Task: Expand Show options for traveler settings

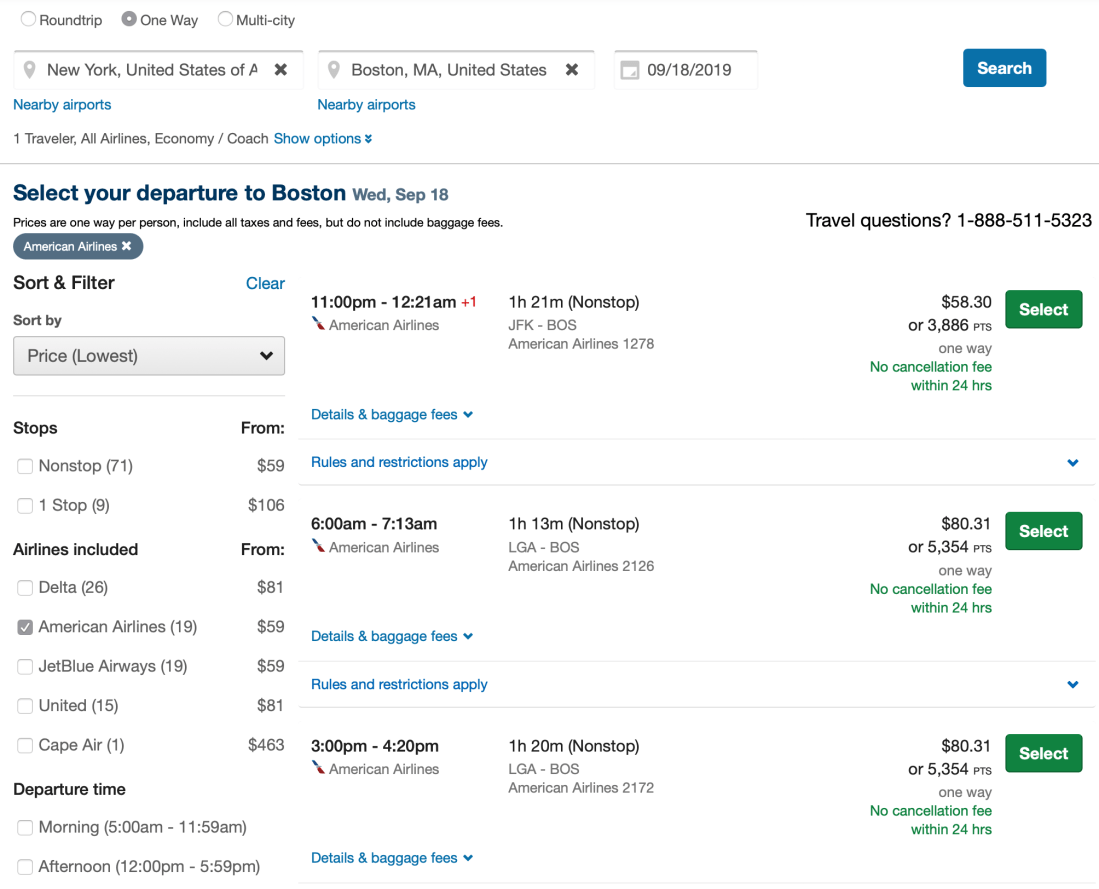Action: pos(322,139)
